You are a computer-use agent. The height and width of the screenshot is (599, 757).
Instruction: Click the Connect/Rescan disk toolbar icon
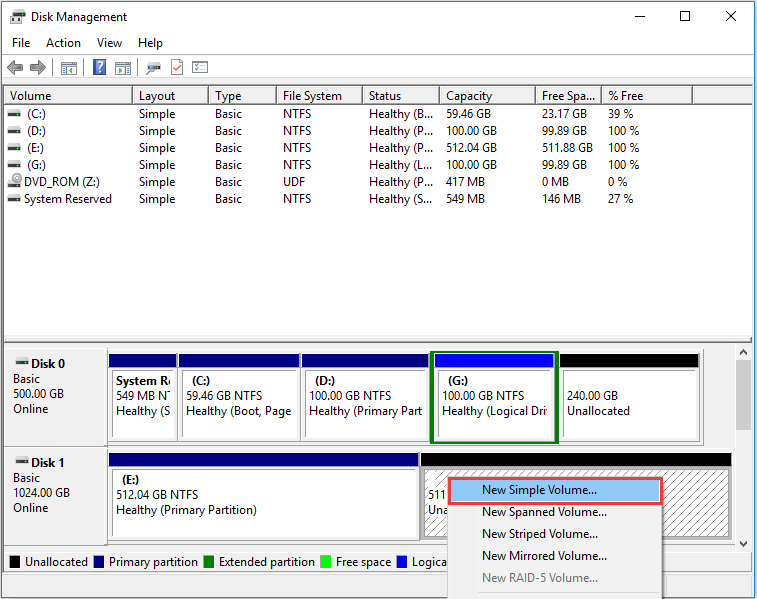pyautogui.click(x=154, y=68)
